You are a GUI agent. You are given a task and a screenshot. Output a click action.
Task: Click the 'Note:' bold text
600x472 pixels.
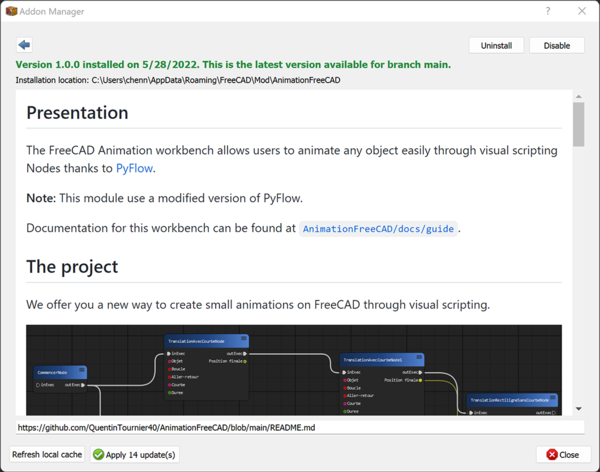(x=41, y=198)
